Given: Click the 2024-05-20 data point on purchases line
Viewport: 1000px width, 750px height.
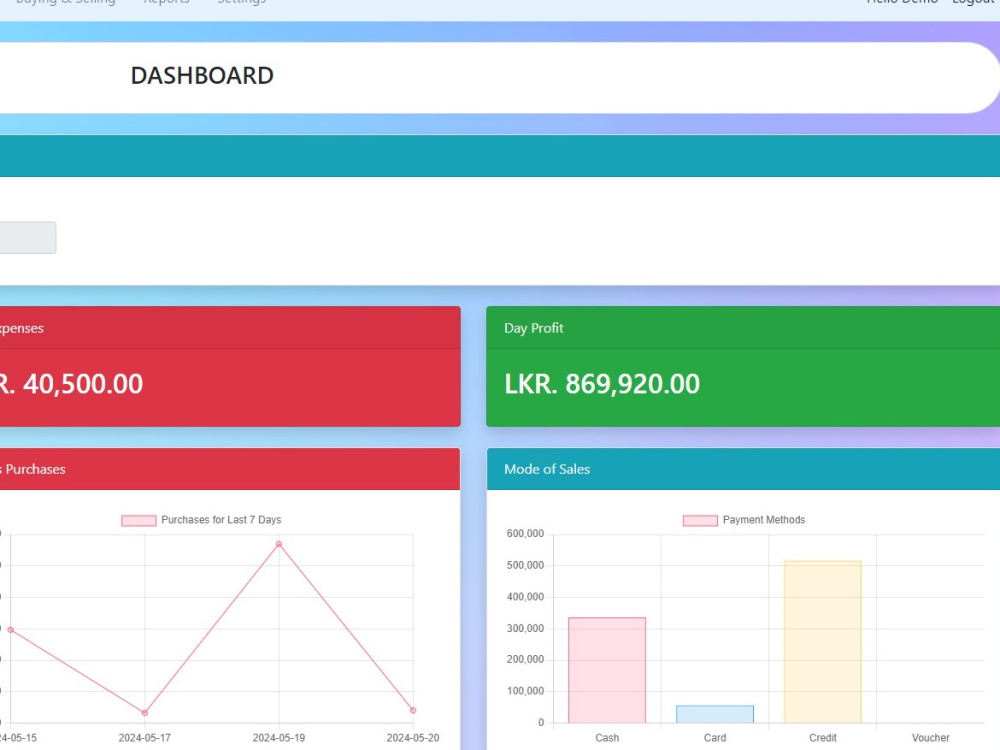Looking at the screenshot, I should (413, 710).
